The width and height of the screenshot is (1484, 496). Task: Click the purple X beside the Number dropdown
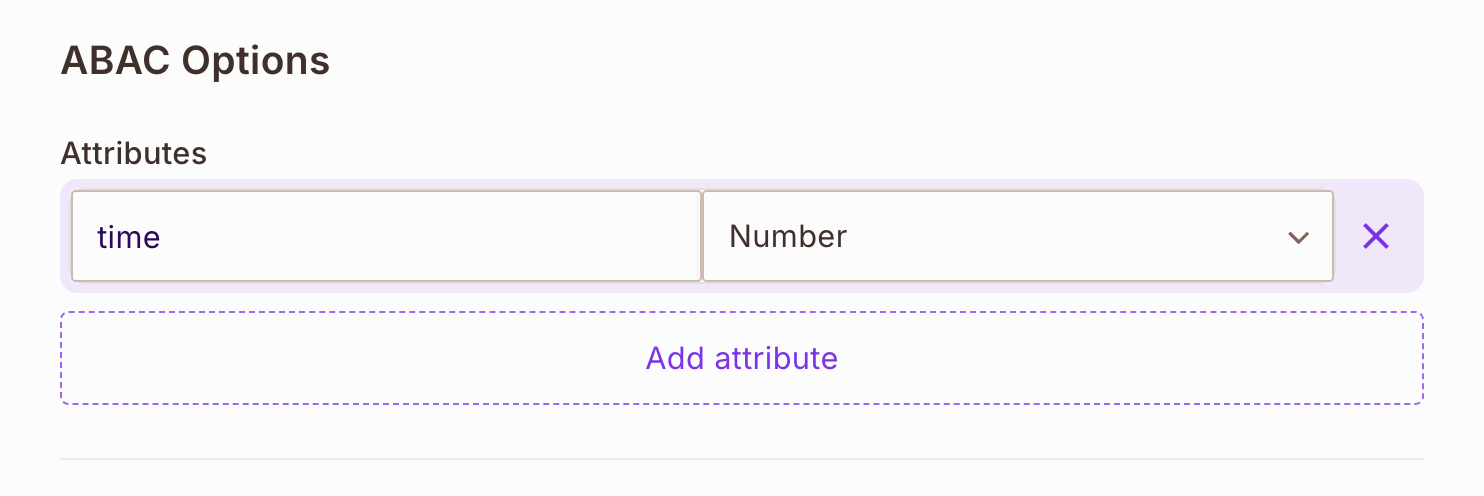[1376, 236]
